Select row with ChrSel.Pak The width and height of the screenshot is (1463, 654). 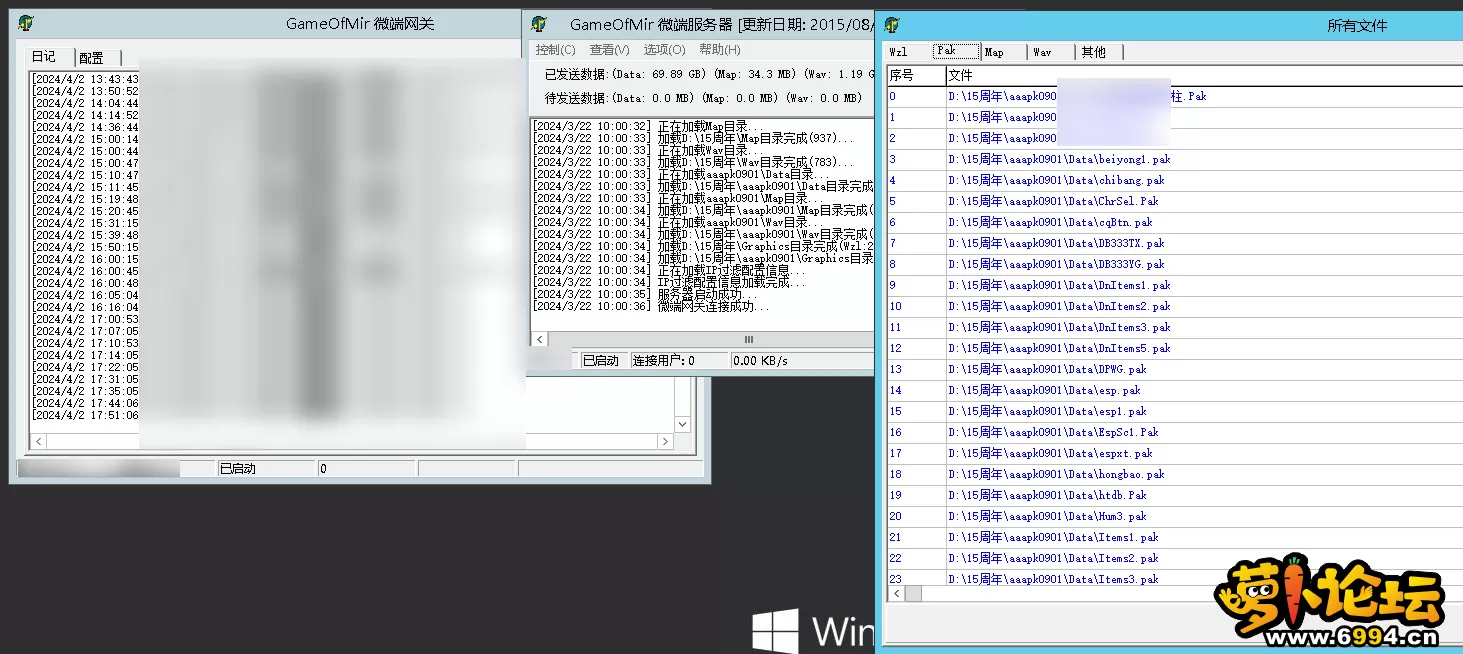coord(1174,201)
